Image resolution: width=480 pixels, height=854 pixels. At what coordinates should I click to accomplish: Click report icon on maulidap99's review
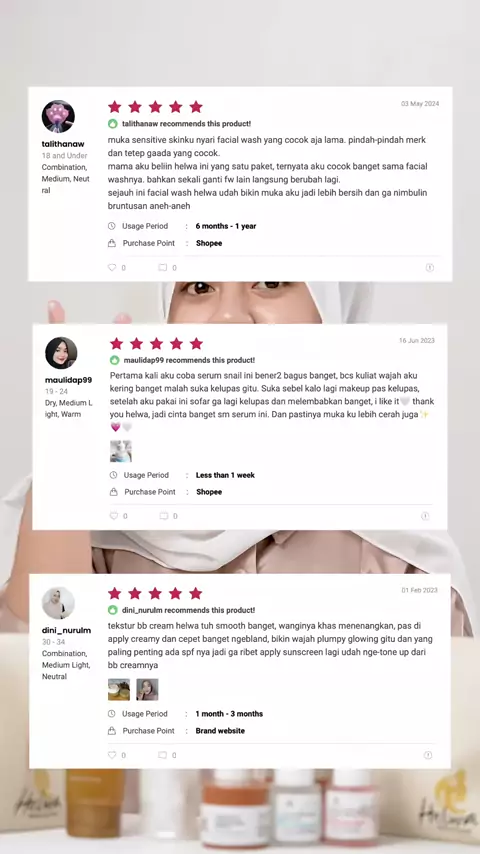click(x=426, y=516)
